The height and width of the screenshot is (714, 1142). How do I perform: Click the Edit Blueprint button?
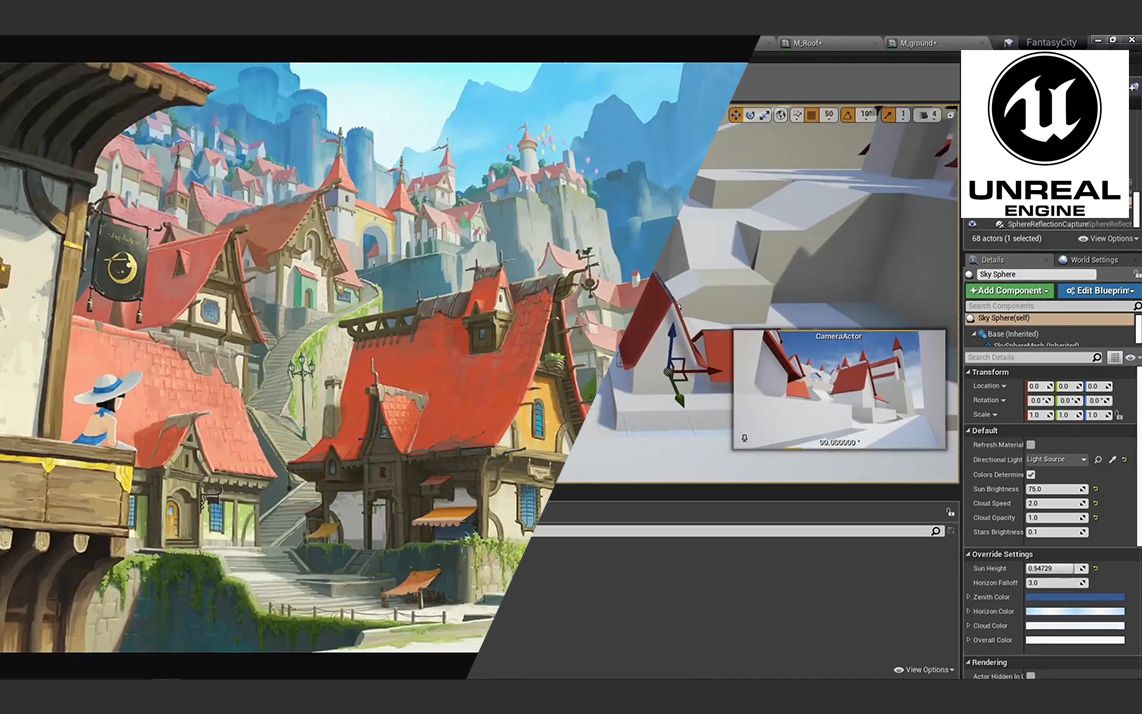click(x=1098, y=290)
